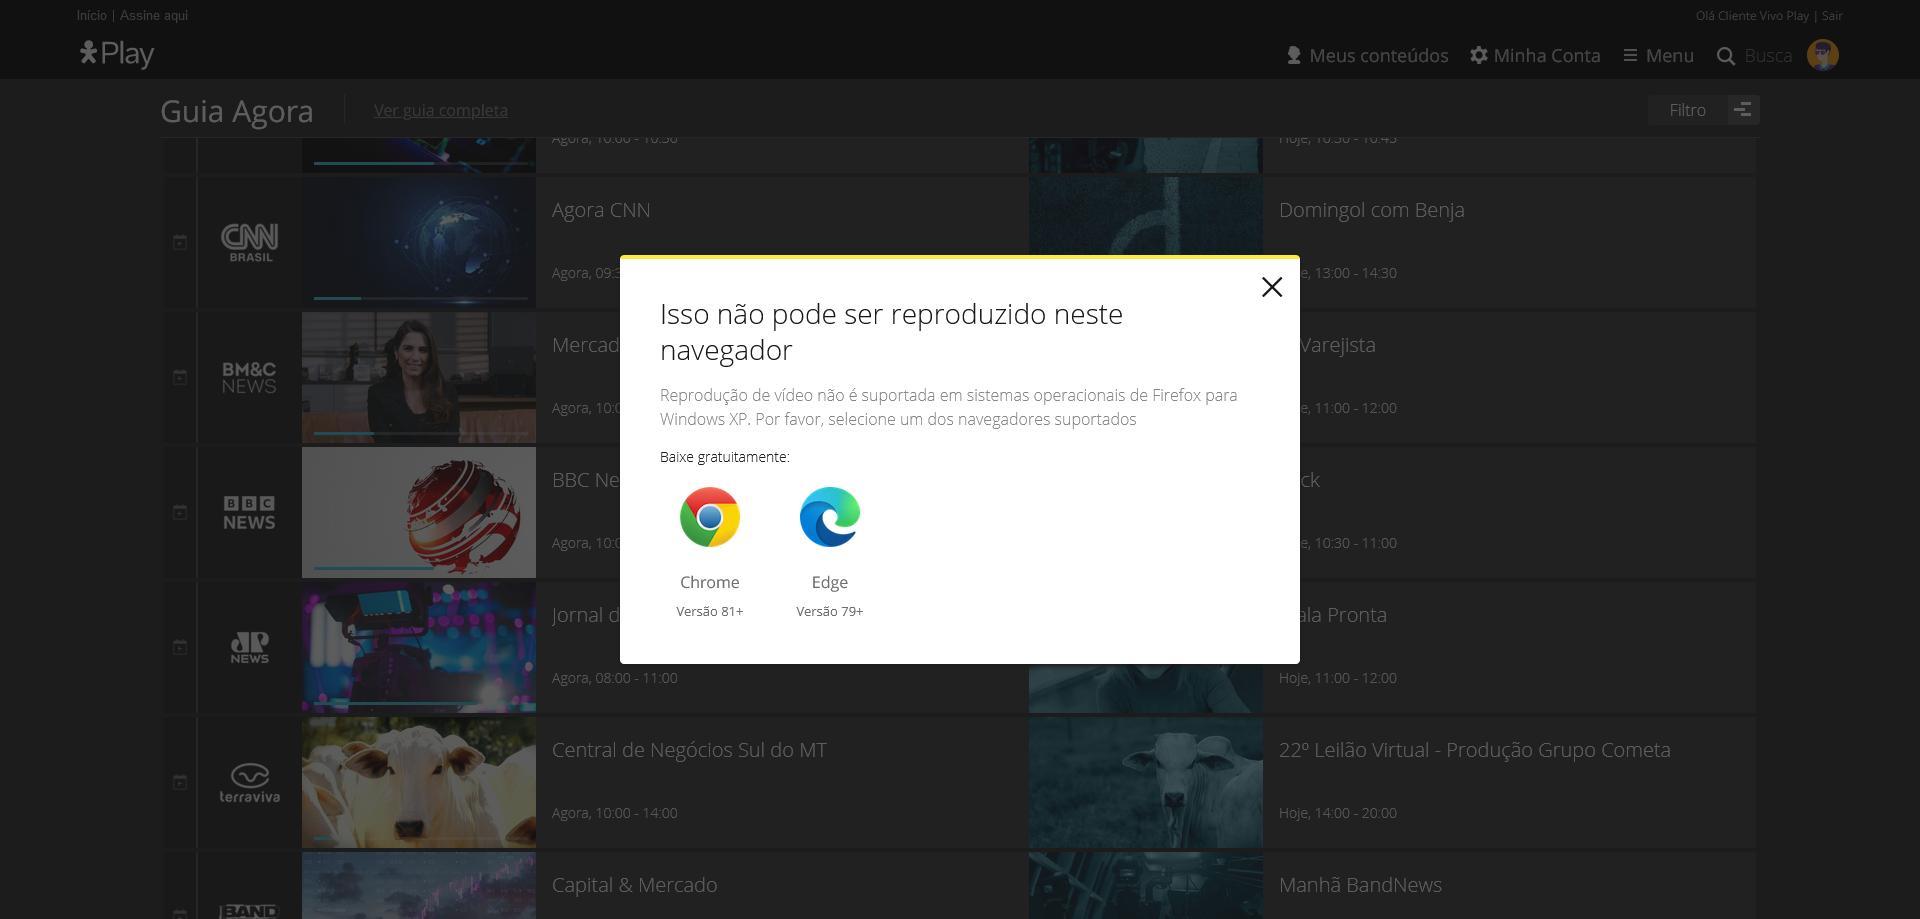Open Meus conteúdos

[1367, 55]
